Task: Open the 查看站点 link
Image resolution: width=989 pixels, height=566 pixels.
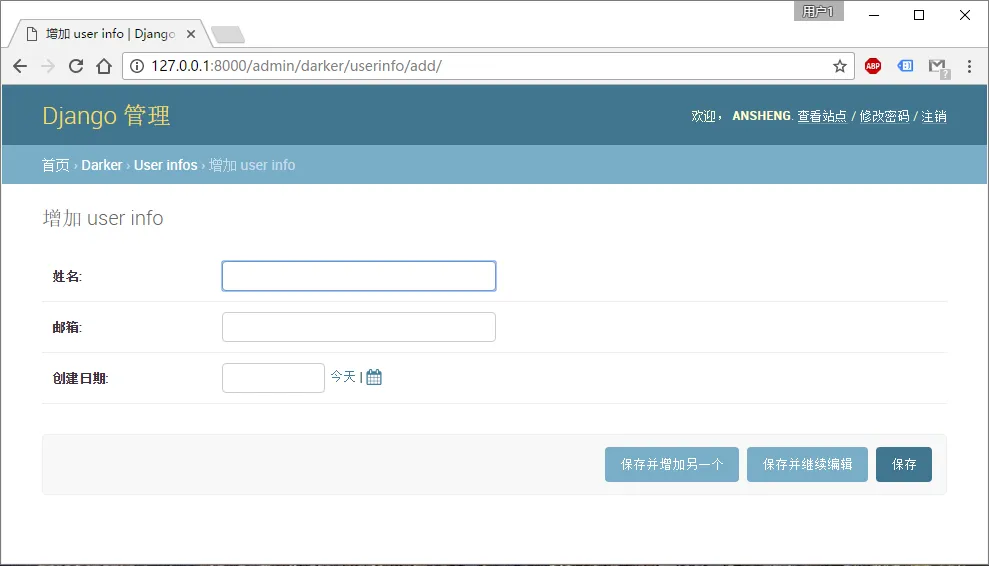Action: [822, 116]
